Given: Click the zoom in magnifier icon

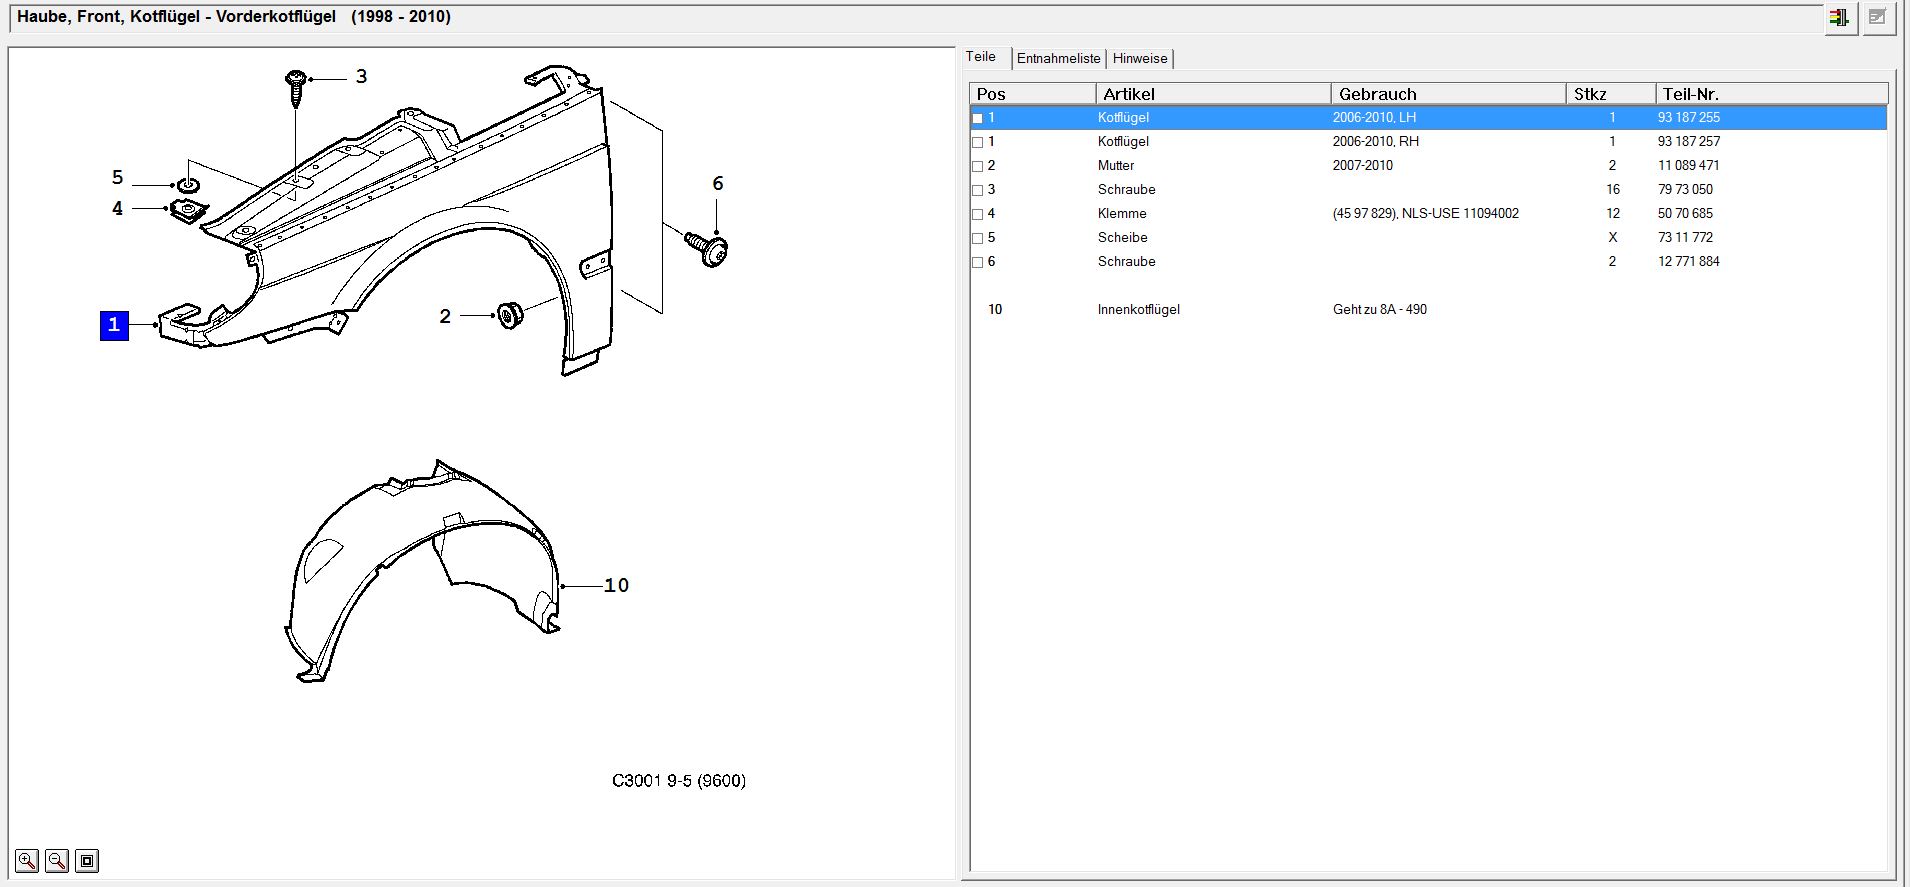Looking at the screenshot, I should (x=27, y=860).
